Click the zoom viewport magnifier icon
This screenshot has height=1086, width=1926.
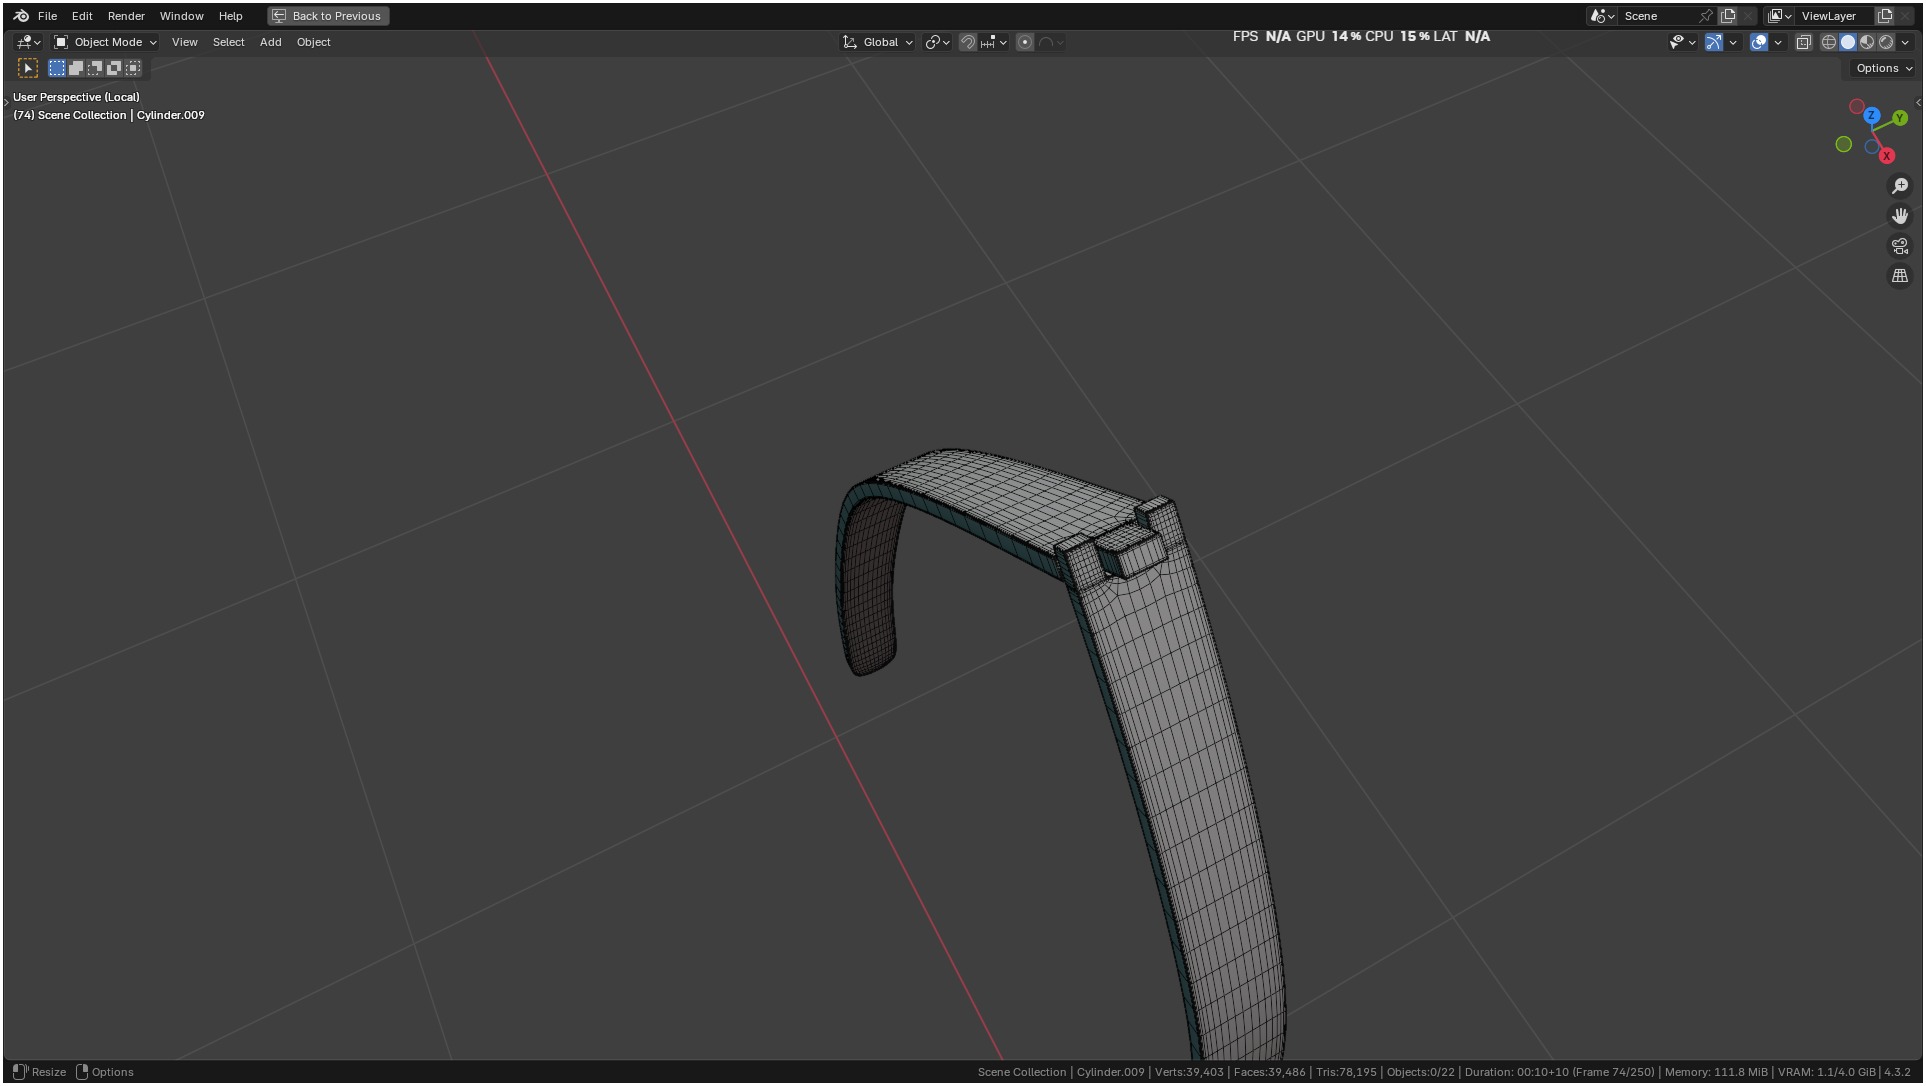(1899, 186)
